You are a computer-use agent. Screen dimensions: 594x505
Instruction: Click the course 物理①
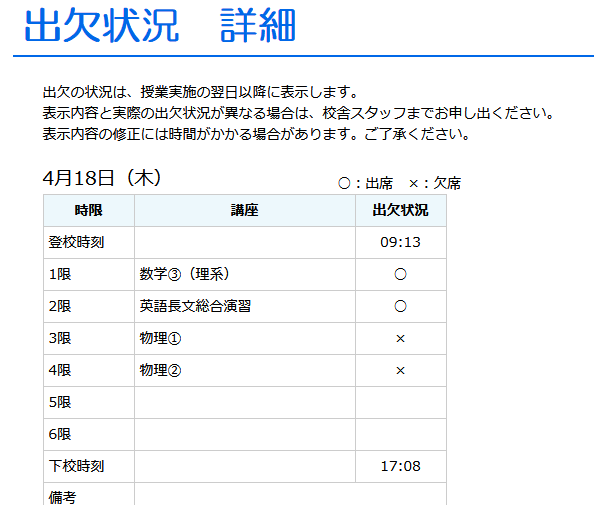pyautogui.click(x=160, y=338)
